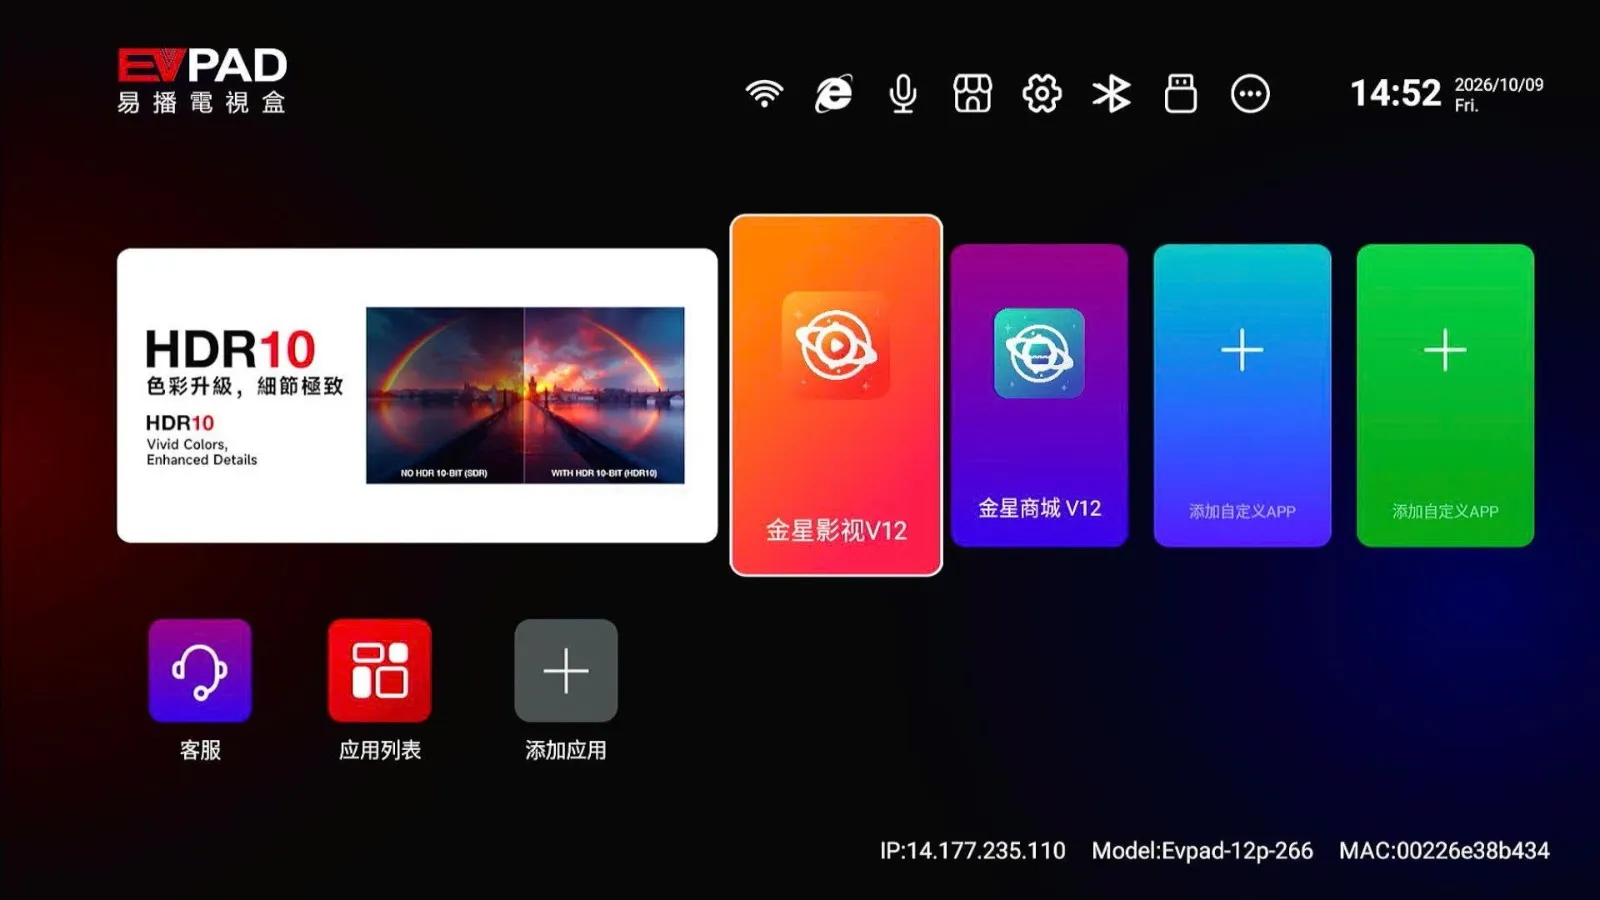Image resolution: width=1600 pixels, height=900 pixels.
Task: Open the more options ellipsis icon
Action: coord(1250,94)
